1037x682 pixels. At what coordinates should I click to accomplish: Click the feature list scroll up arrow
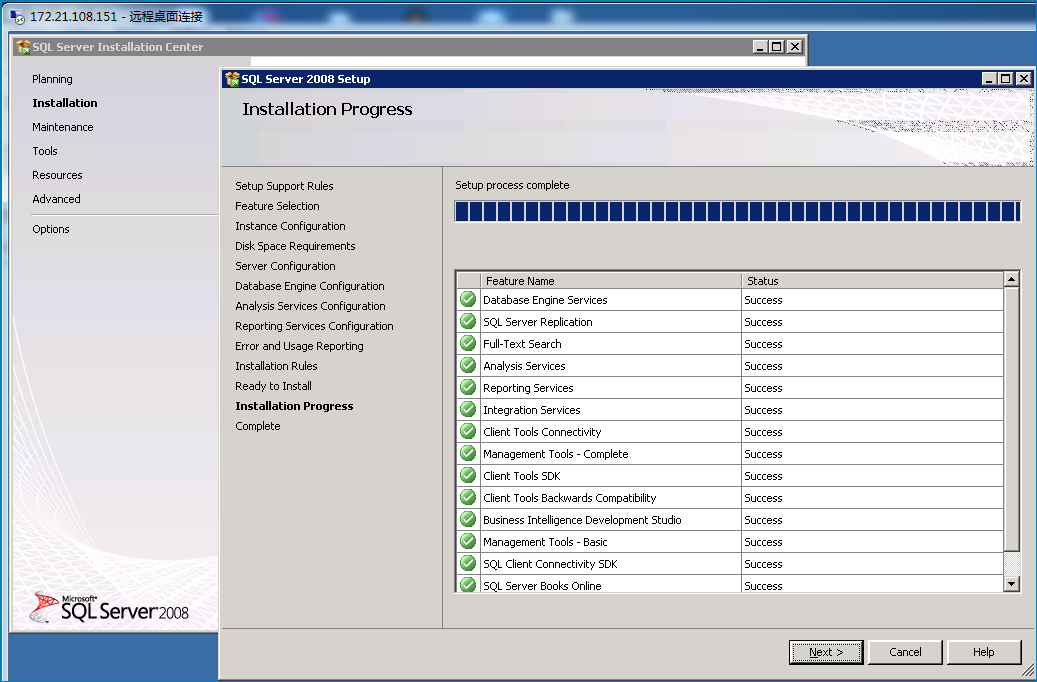pos(1011,279)
